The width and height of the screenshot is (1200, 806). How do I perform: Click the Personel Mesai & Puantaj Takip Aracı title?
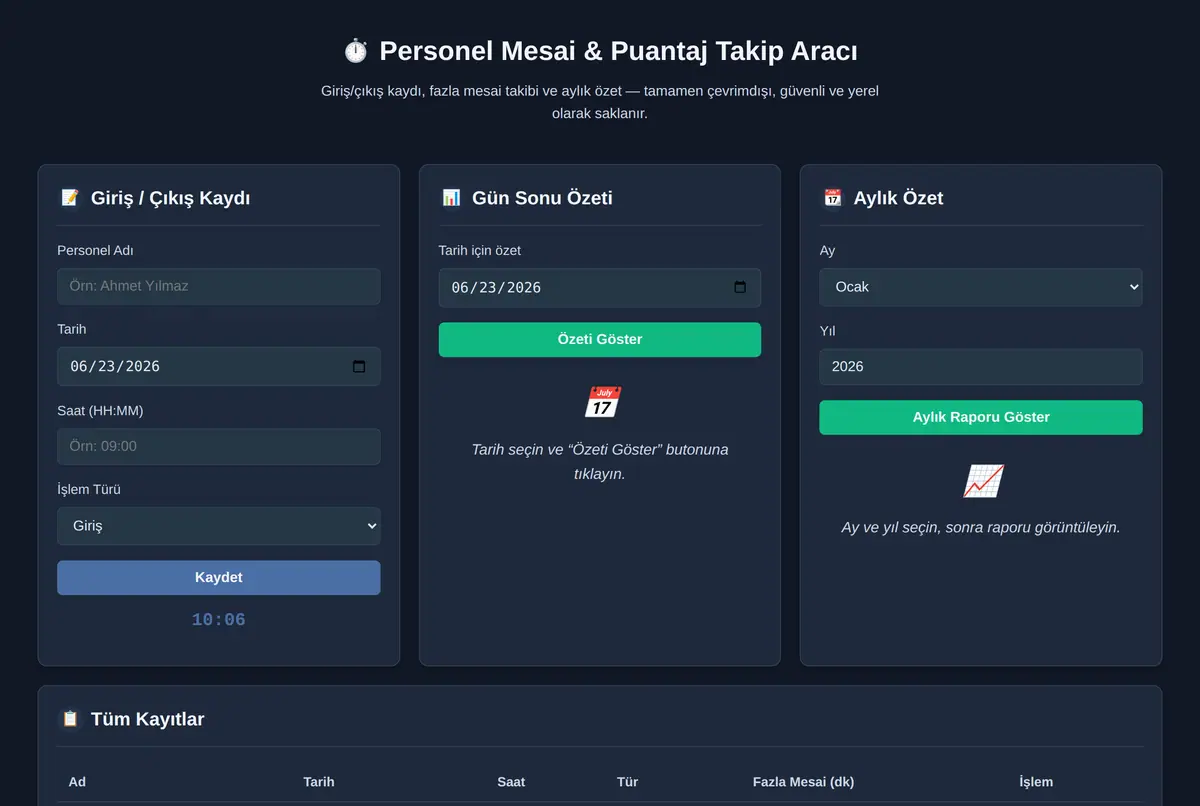[x=618, y=51]
